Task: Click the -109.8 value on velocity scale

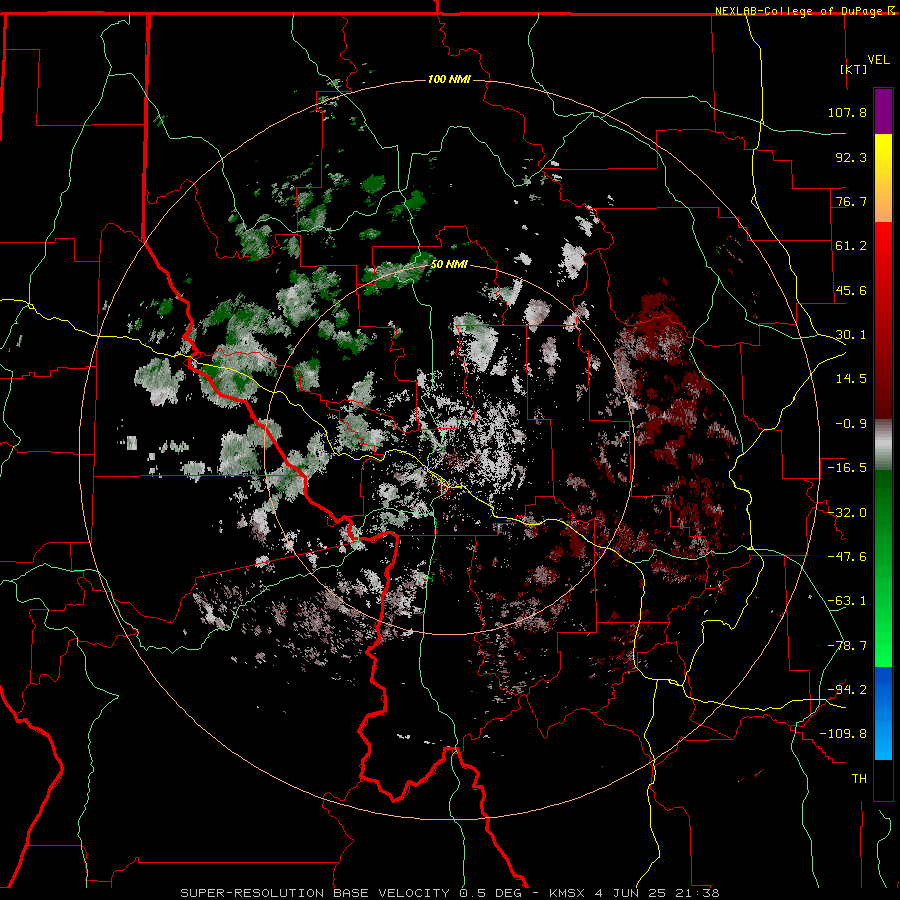Action: (843, 734)
